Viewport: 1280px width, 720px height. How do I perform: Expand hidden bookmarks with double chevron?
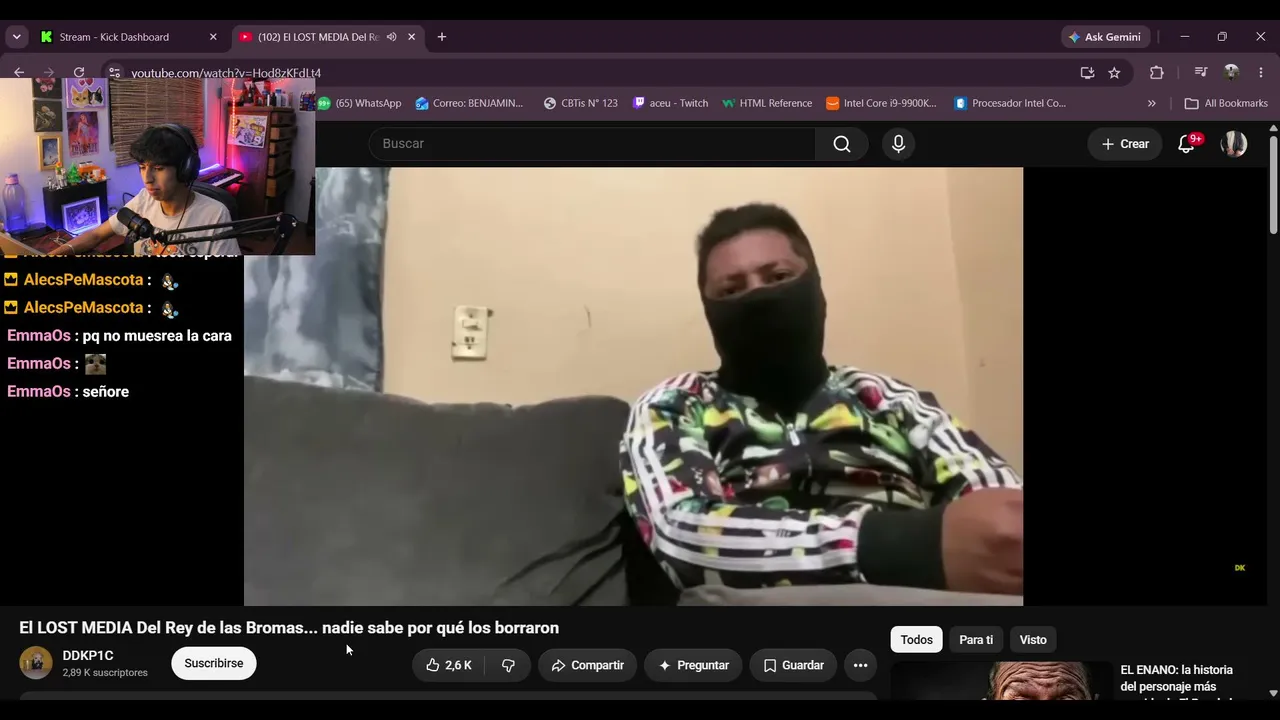pos(1151,103)
